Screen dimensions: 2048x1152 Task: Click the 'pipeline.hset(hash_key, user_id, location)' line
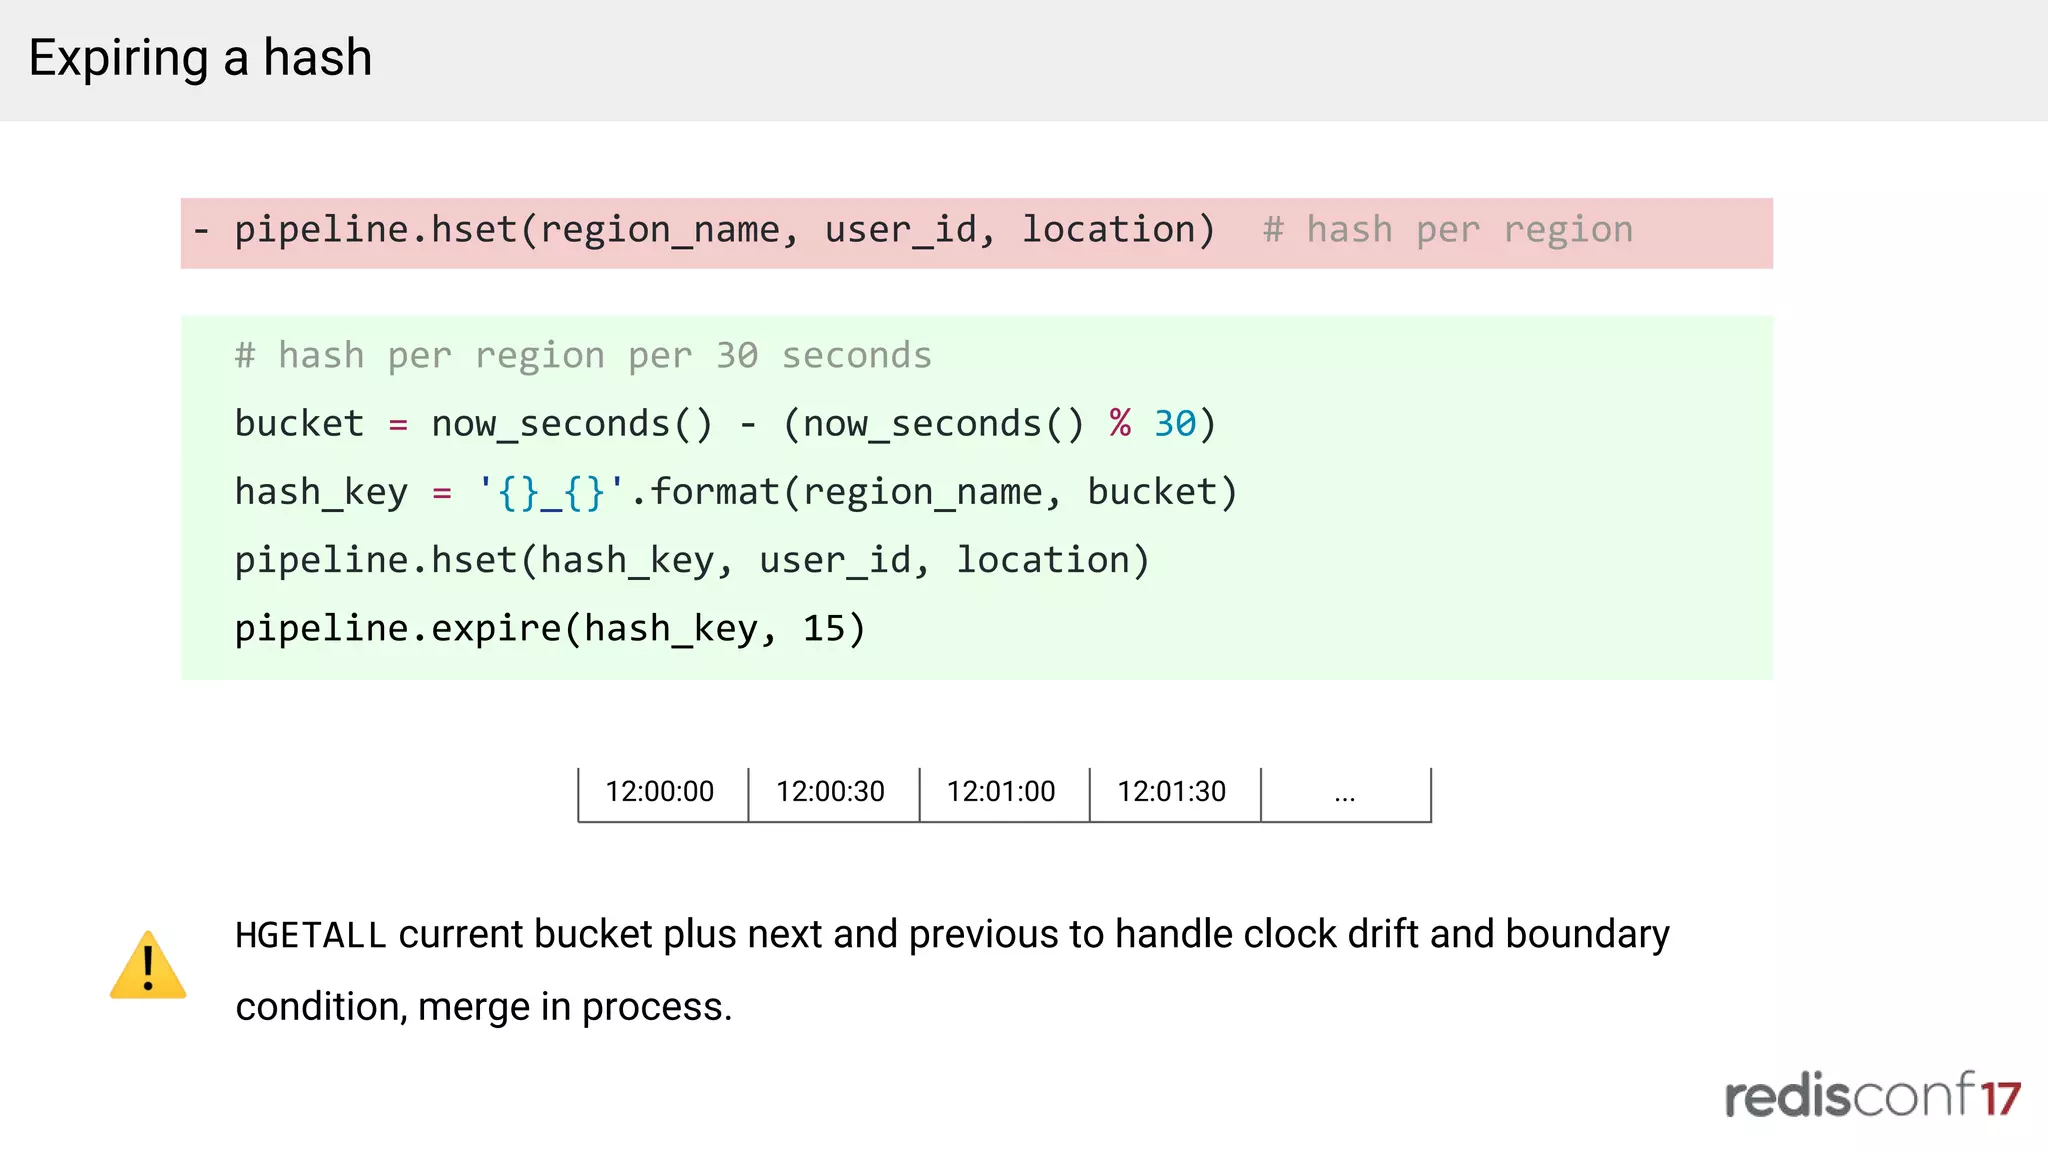pos(692,560)
